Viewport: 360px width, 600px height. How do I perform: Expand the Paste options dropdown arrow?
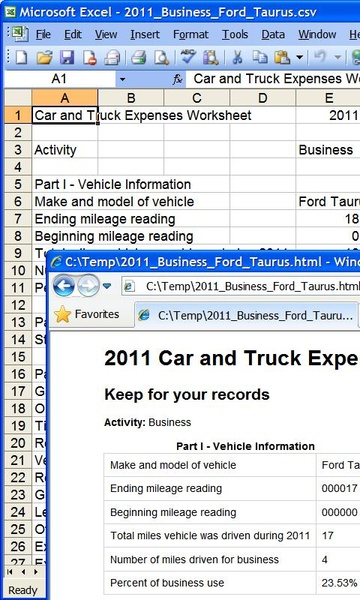300,58
